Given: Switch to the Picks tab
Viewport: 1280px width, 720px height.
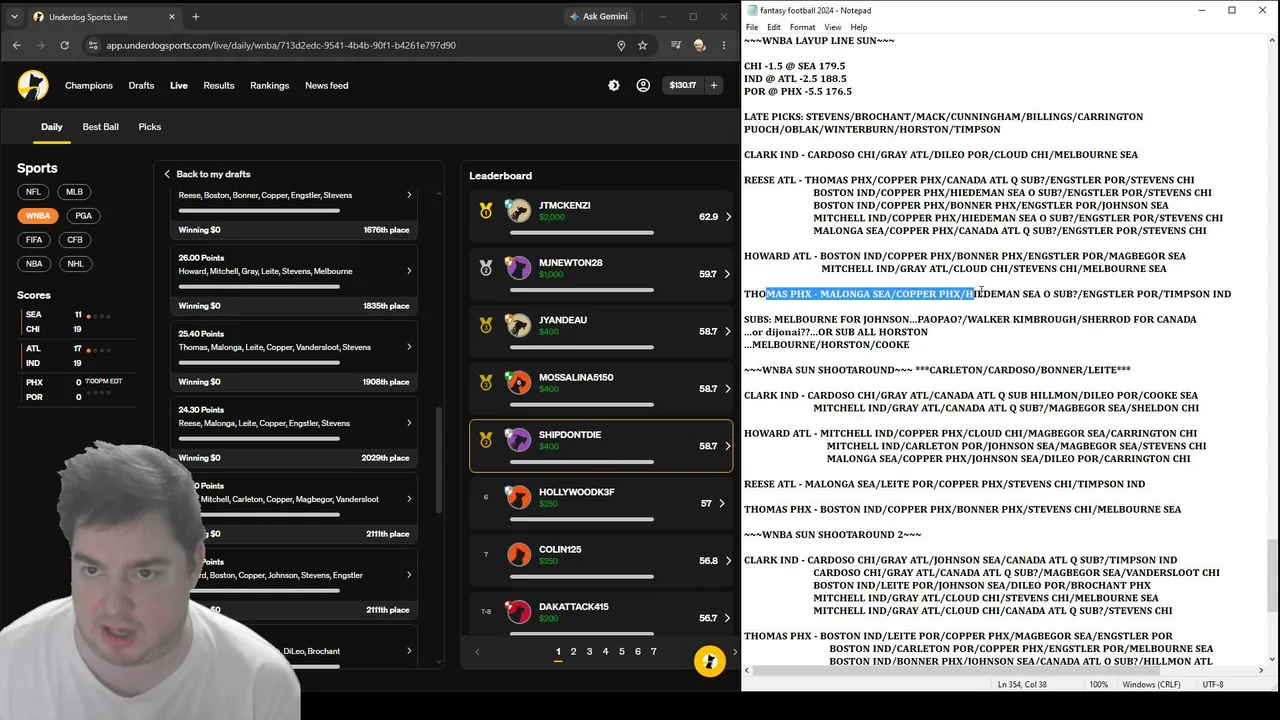Looking at the screenshot, I should (x=150, y=127).
